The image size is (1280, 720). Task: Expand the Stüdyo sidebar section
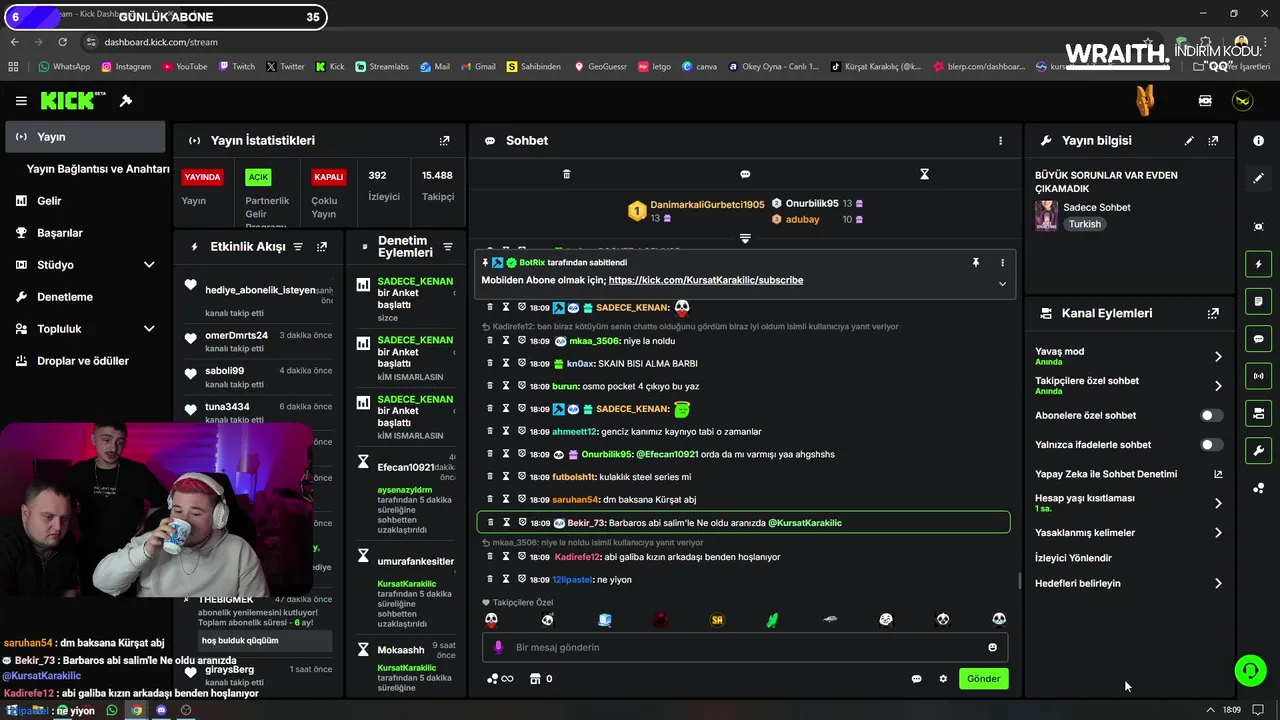(149, 265)
